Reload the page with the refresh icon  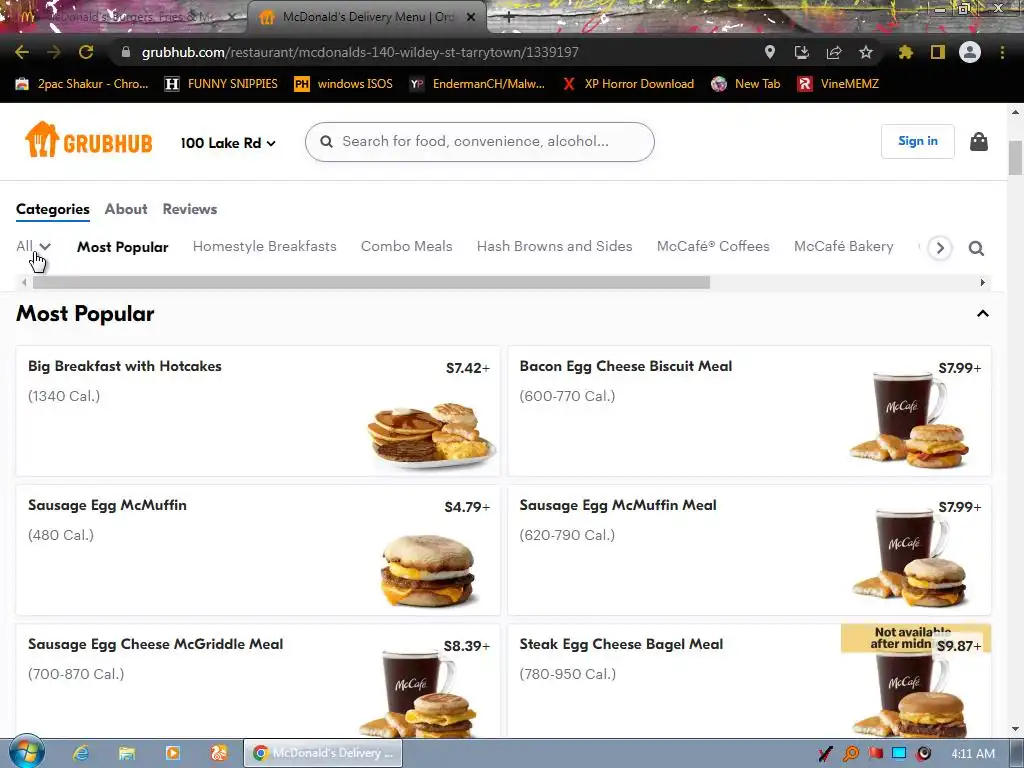86,52
